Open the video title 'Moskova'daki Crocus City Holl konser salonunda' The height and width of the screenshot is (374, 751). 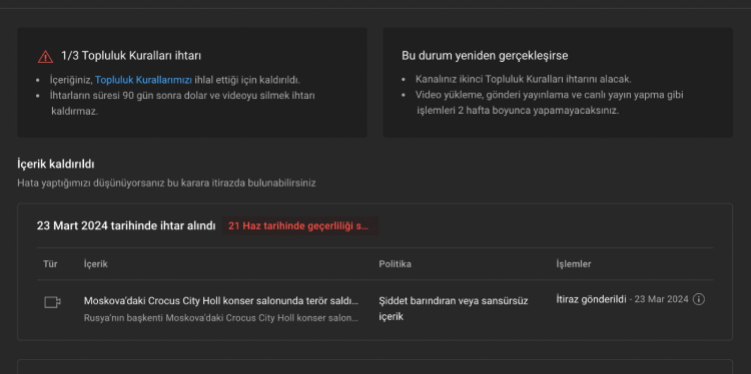(221, 301)
